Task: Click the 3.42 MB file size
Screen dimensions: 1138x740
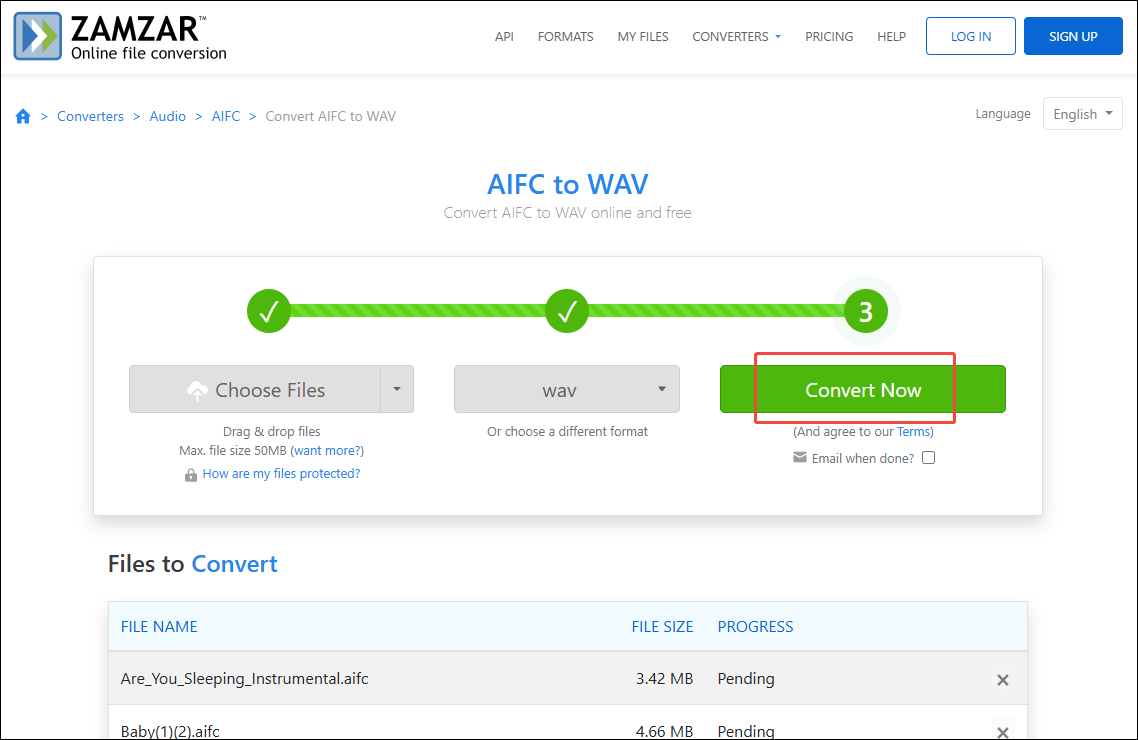Action: tap(664, 679)
